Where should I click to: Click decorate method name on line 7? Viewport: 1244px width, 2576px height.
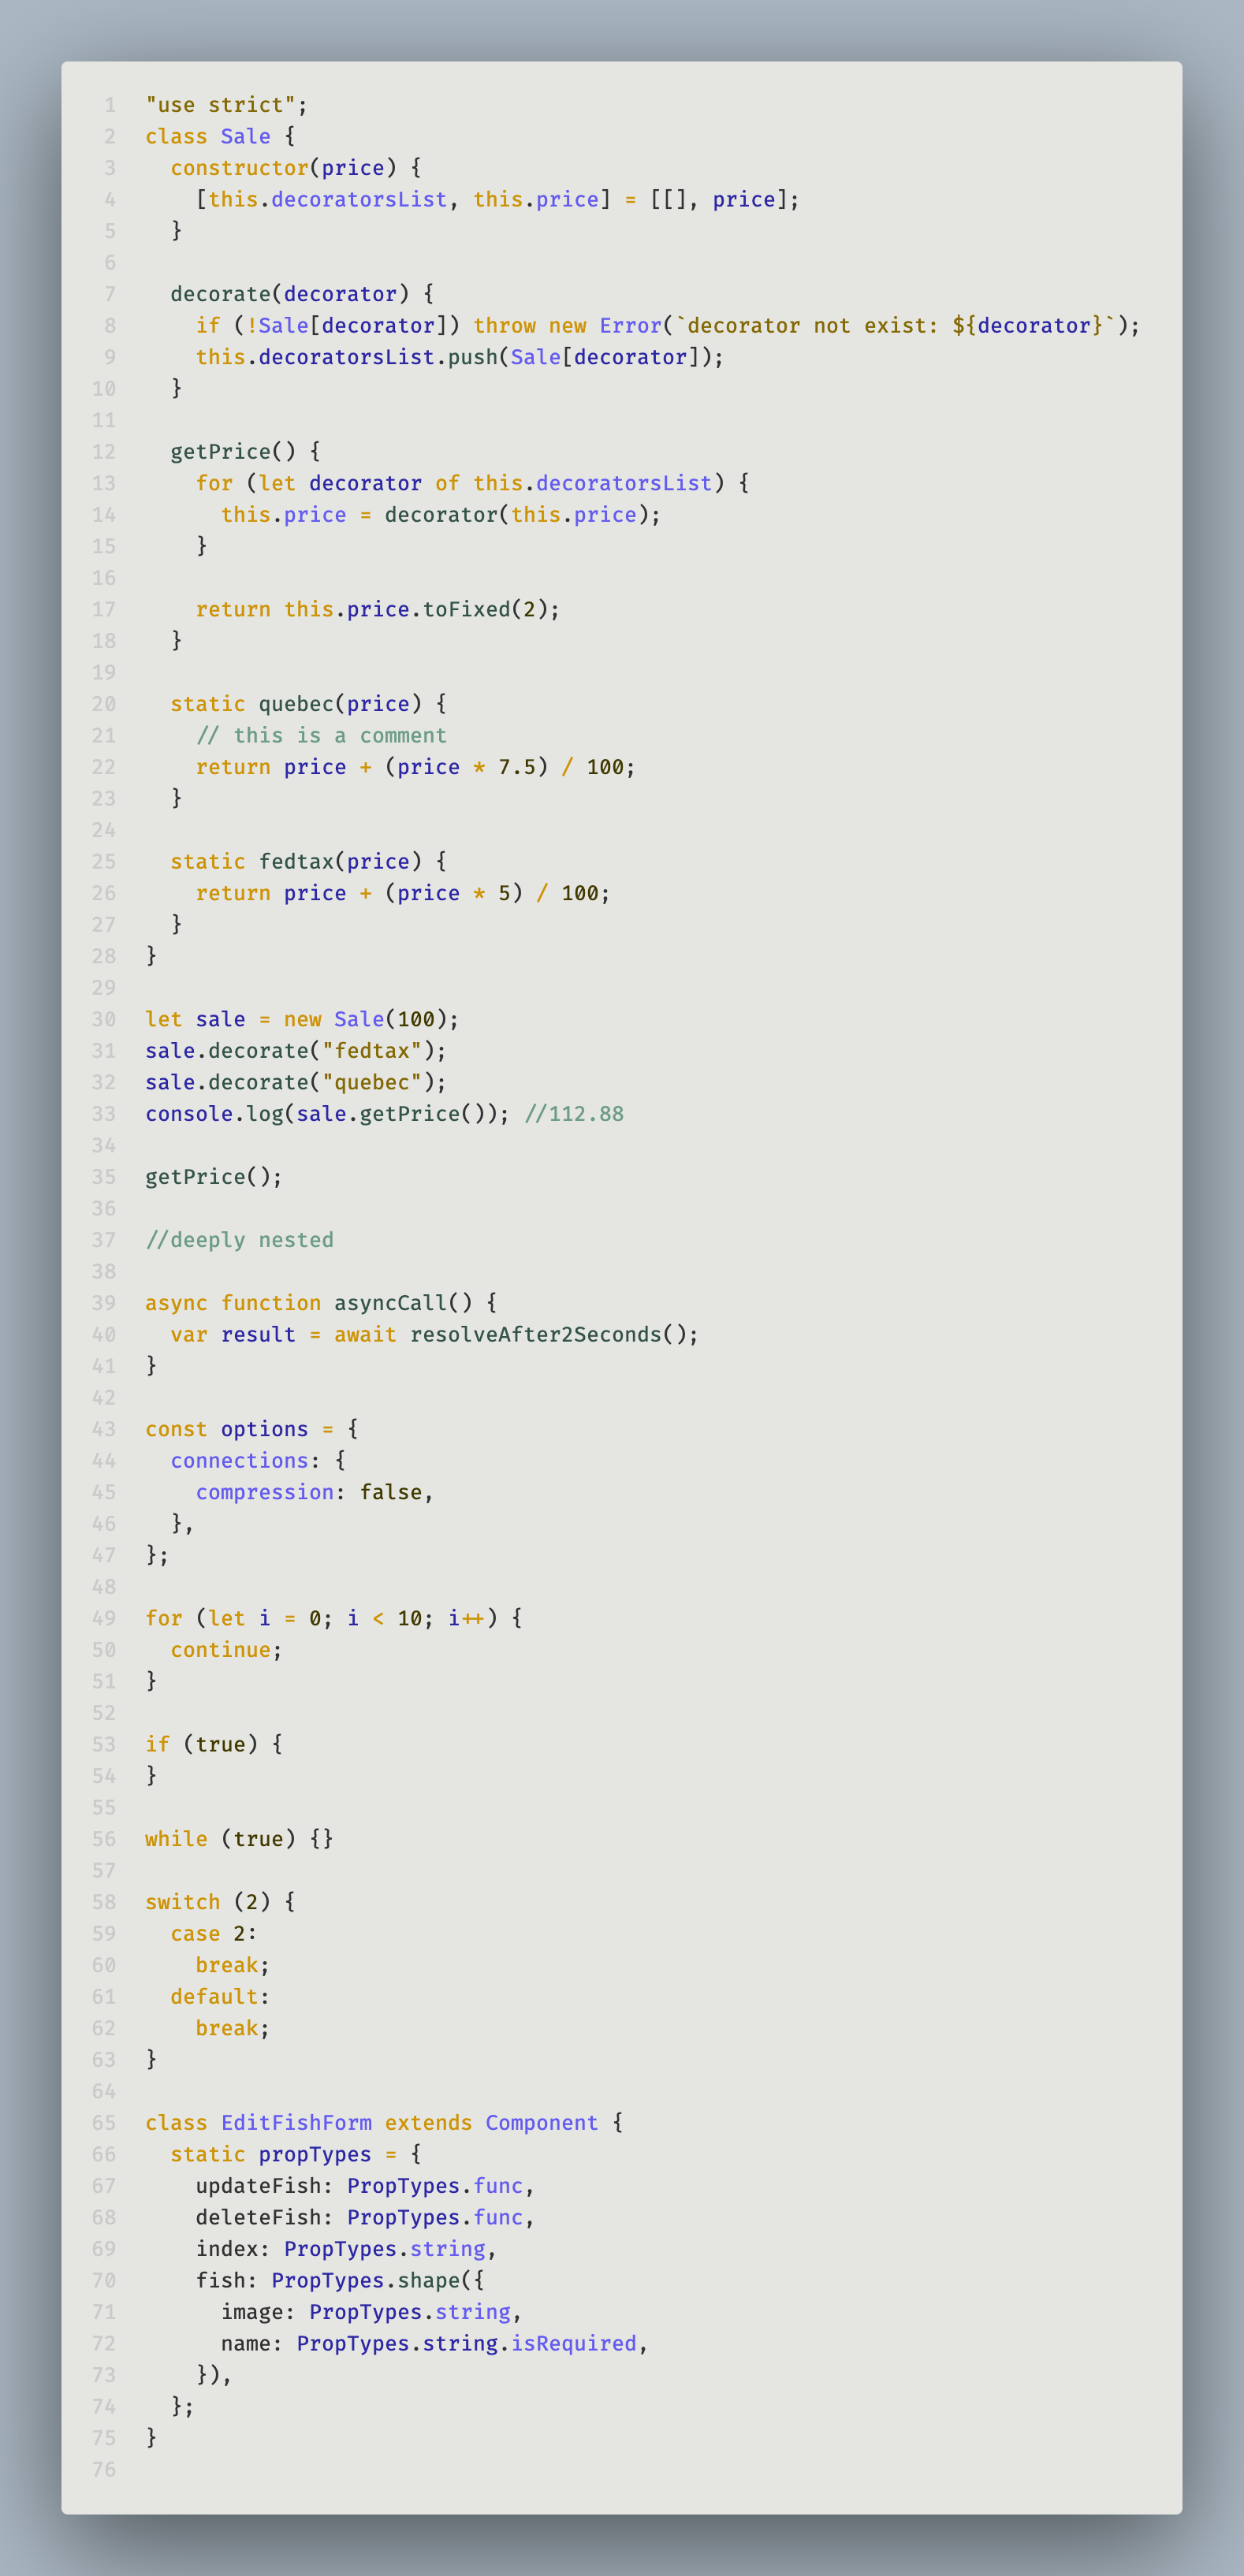pyautogui.click(x=221, y=294)
